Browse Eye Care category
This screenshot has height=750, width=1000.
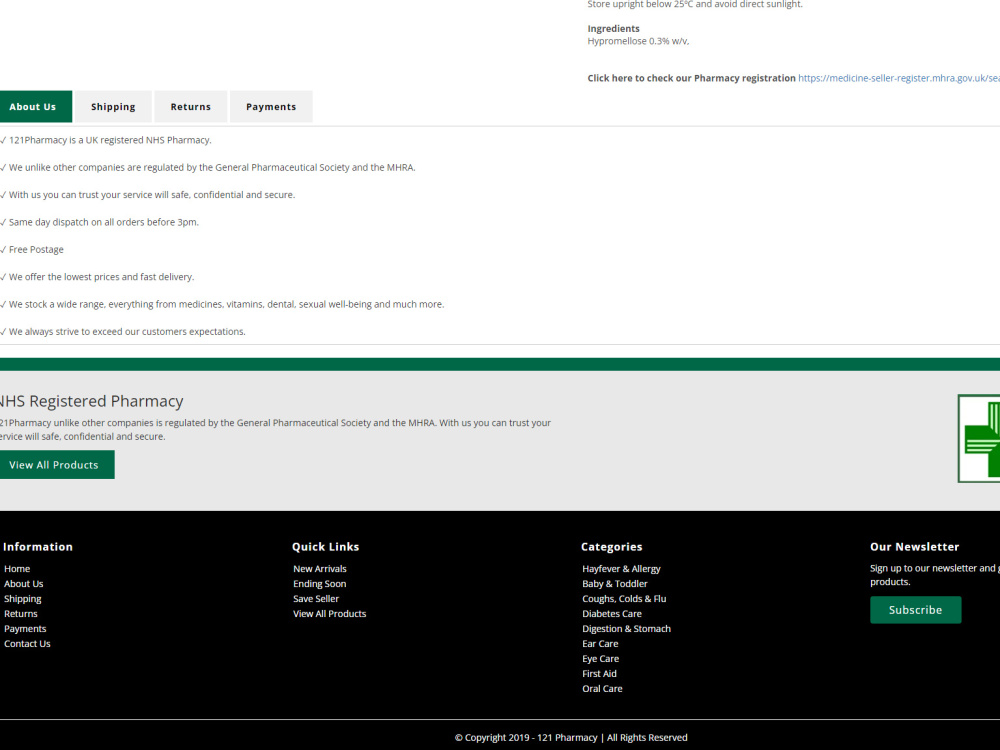pos(601,659)
